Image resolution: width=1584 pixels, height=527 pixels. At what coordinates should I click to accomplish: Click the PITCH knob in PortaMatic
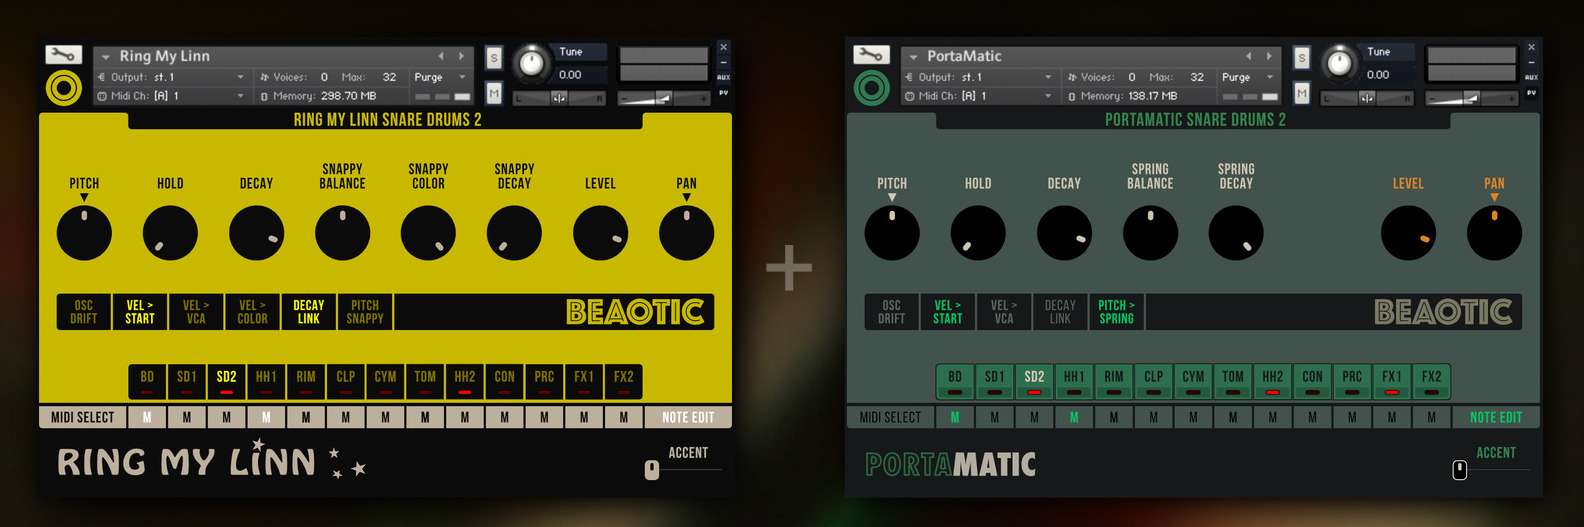[x=892, y=233]
